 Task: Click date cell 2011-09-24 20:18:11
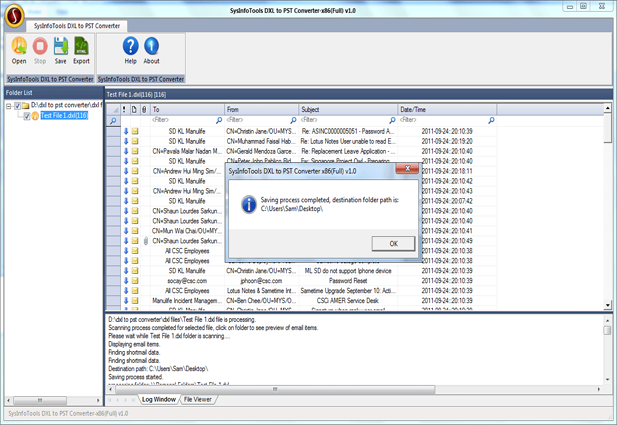447,171
